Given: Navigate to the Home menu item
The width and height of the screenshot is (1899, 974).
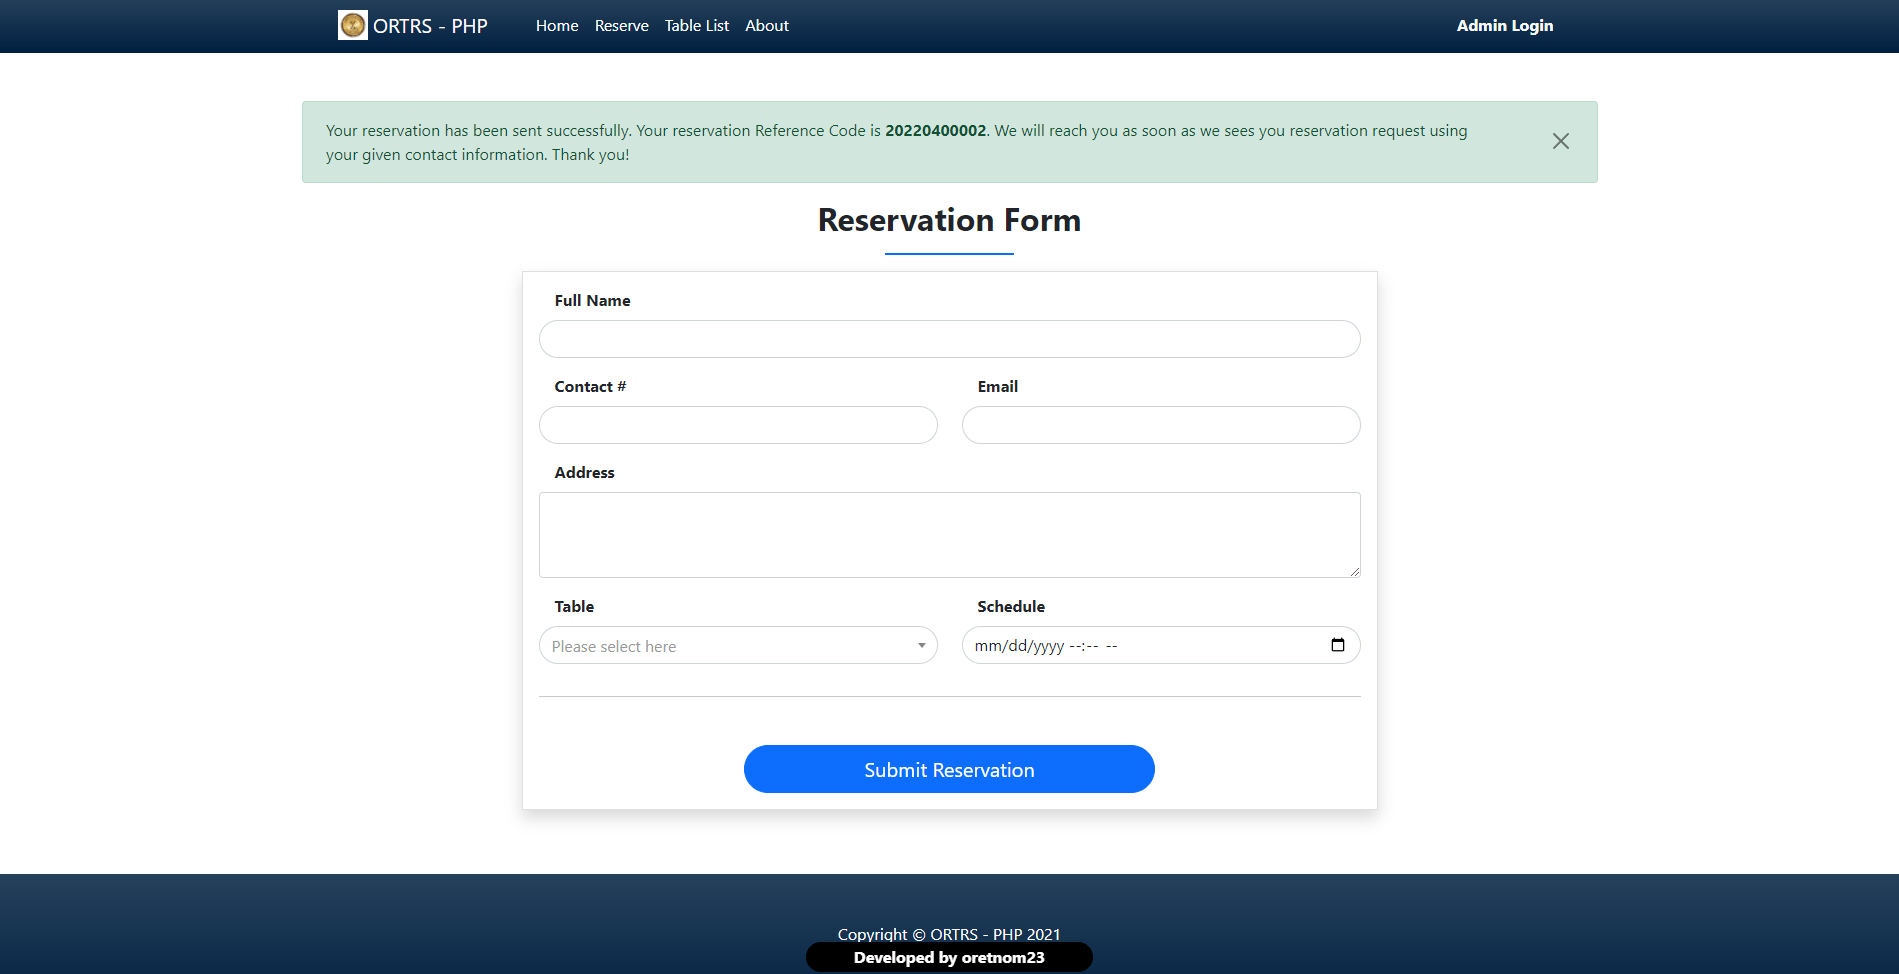Looking at the screenshot, I should click(x=556, y=25).
